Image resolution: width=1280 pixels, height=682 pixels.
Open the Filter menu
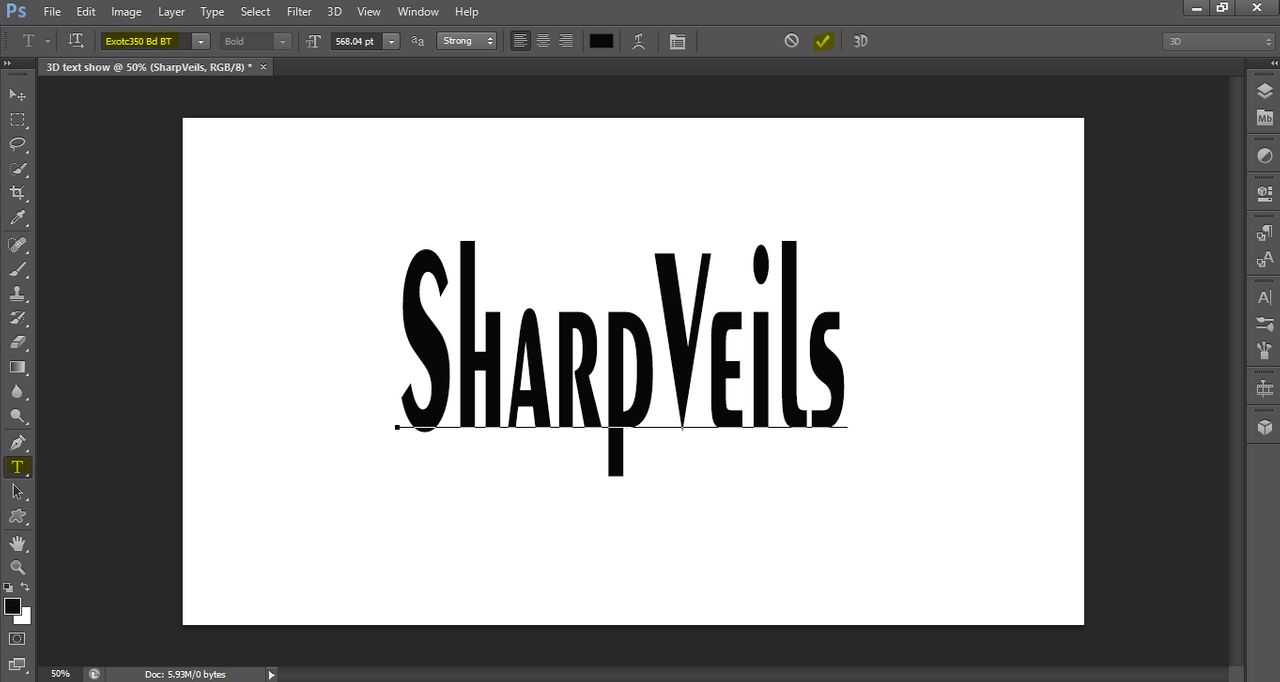299,11
